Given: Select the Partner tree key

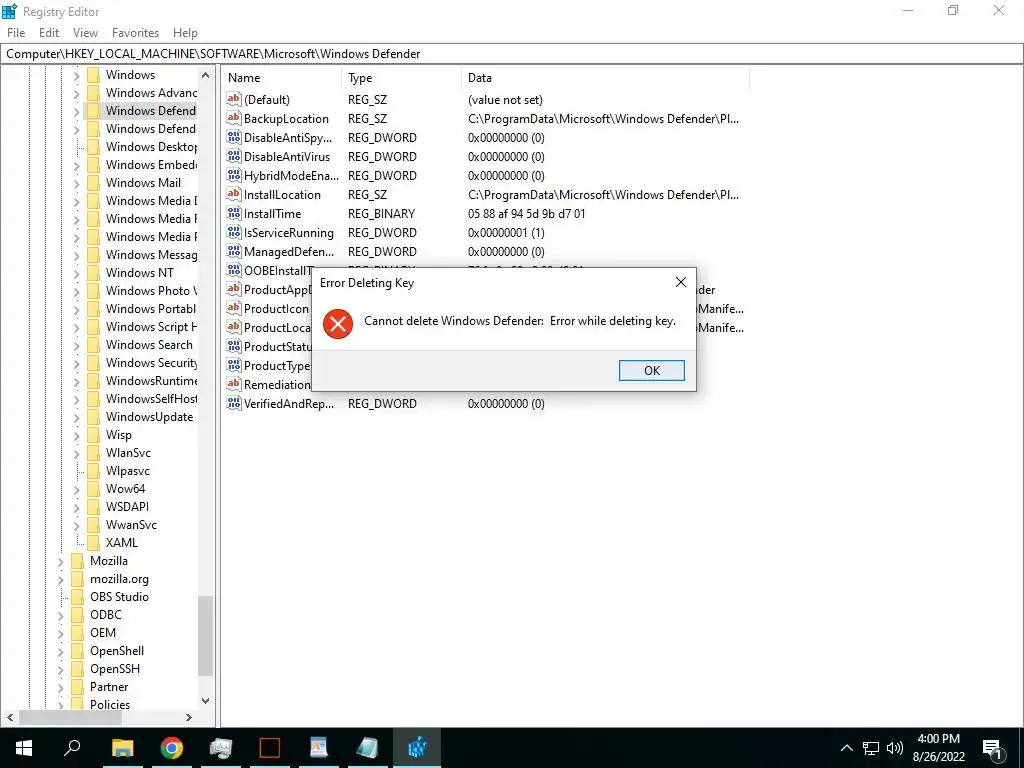Looking at the screenshot, I should click(x=109, y=687).
